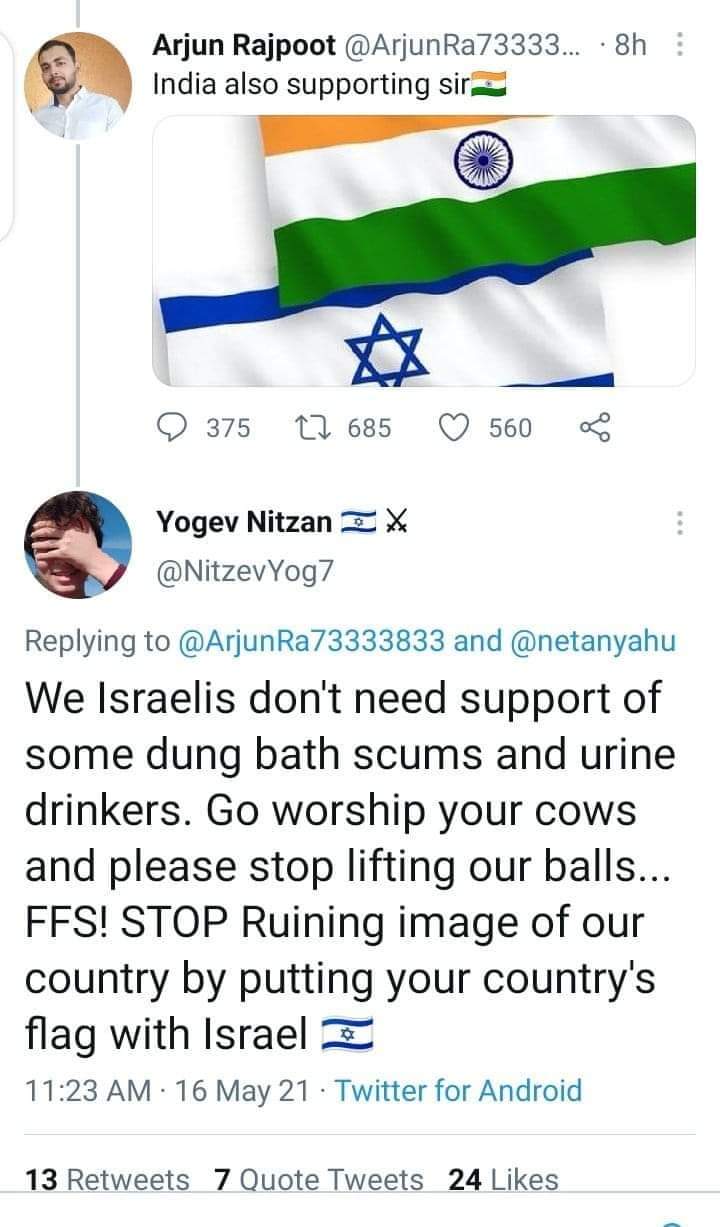Tap the Arjun Rajpoot display name

point(245,45)
